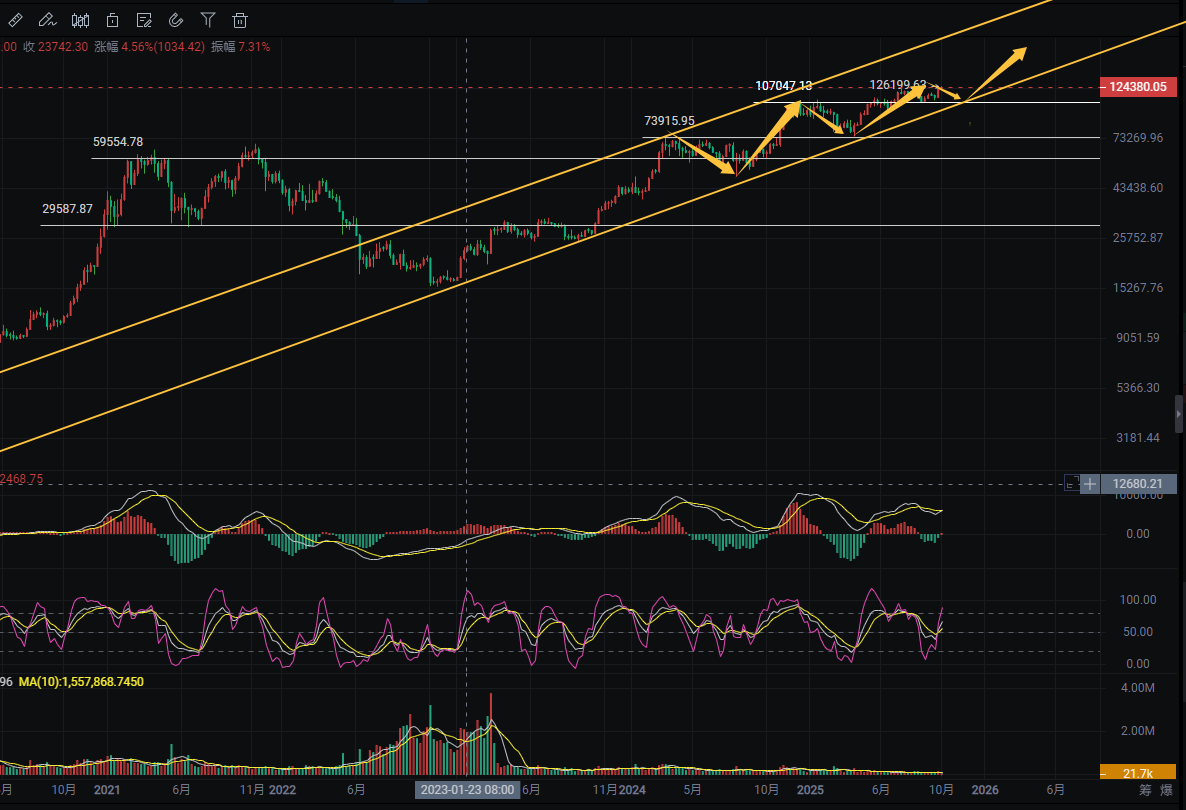This screenshot has height=810, width=1186.
Task: Open the candlestick chart type tool
Action: [x=80, y=20]
